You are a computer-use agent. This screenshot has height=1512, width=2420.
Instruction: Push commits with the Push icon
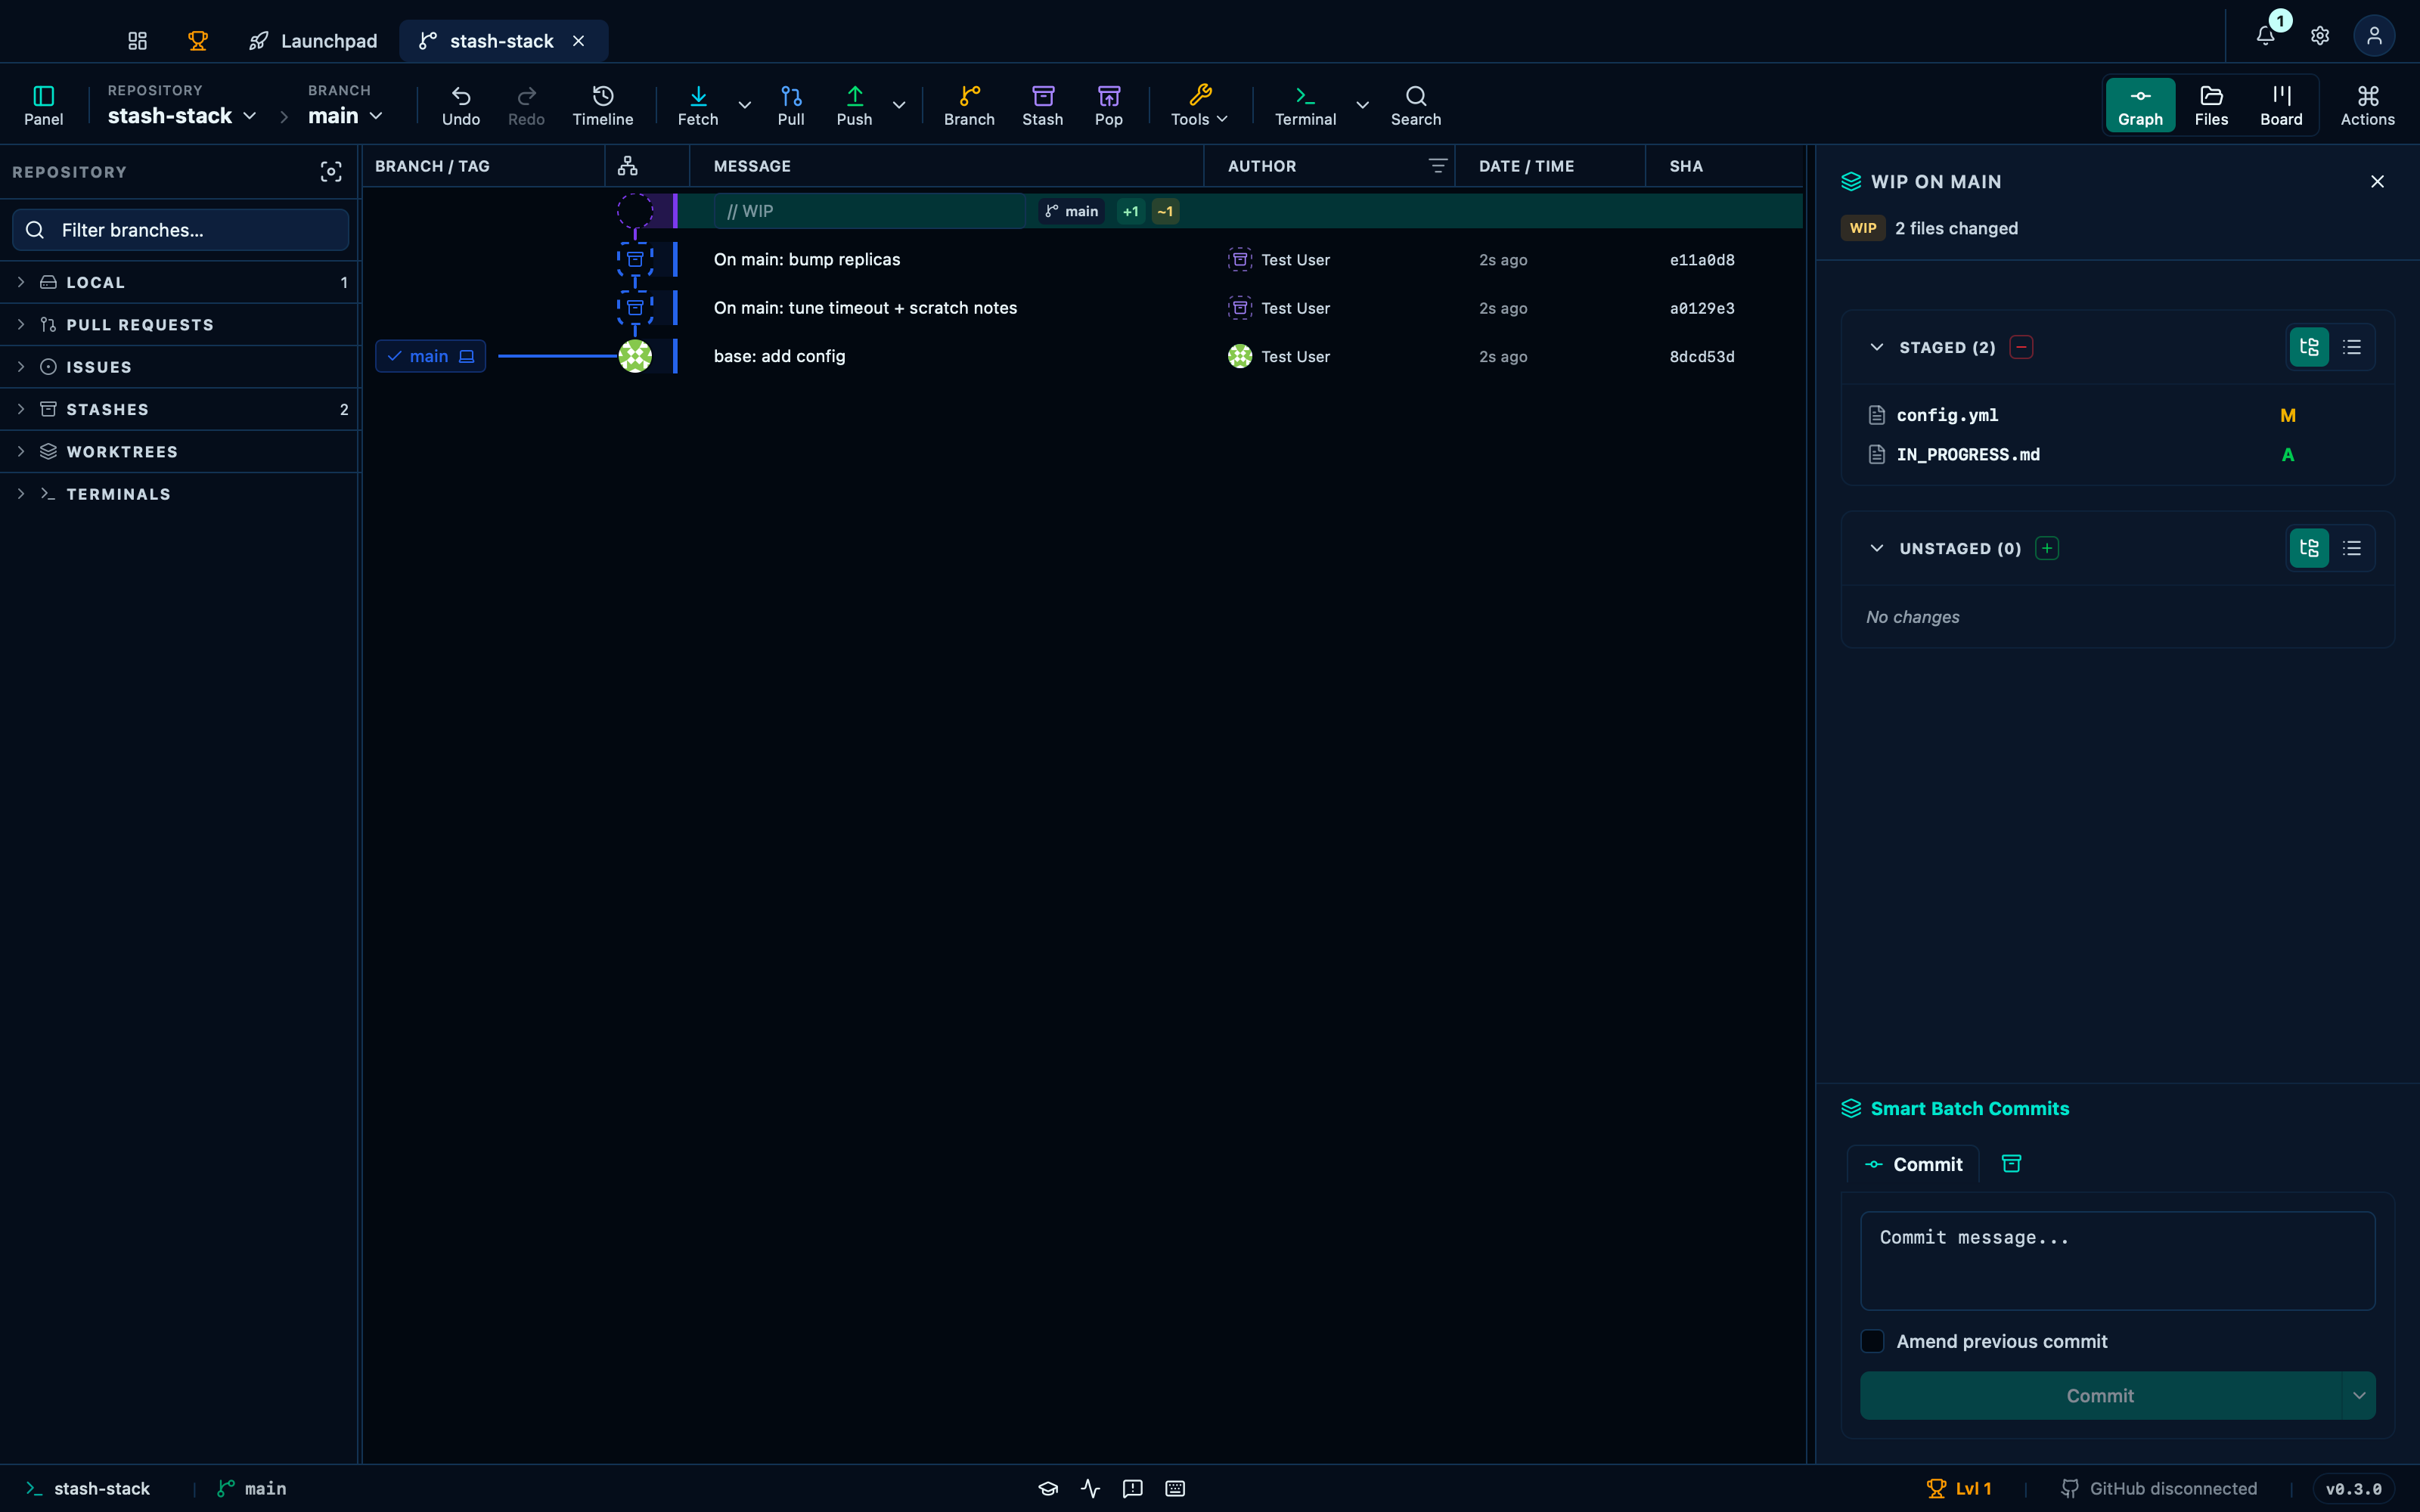[x=854, y=105]
